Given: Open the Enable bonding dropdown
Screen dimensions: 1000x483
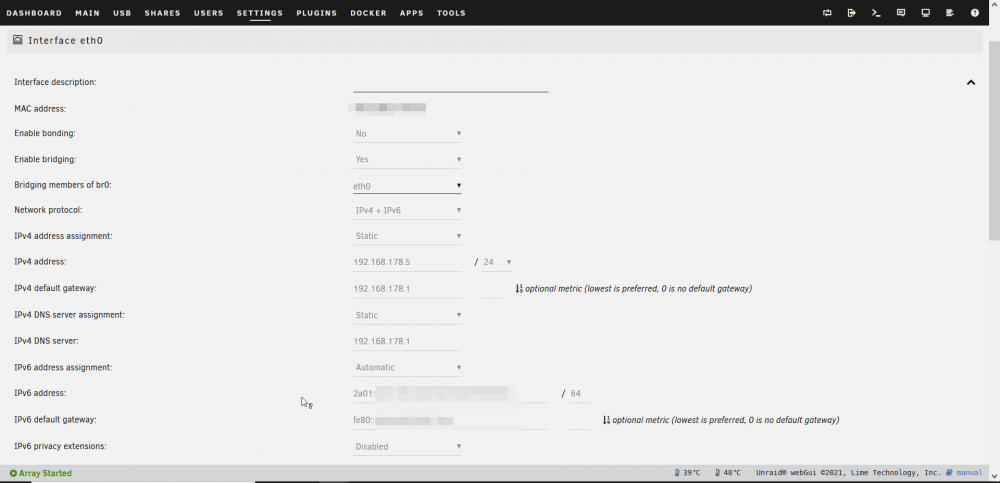Looking at the screenshot, I should click(407, 133).
